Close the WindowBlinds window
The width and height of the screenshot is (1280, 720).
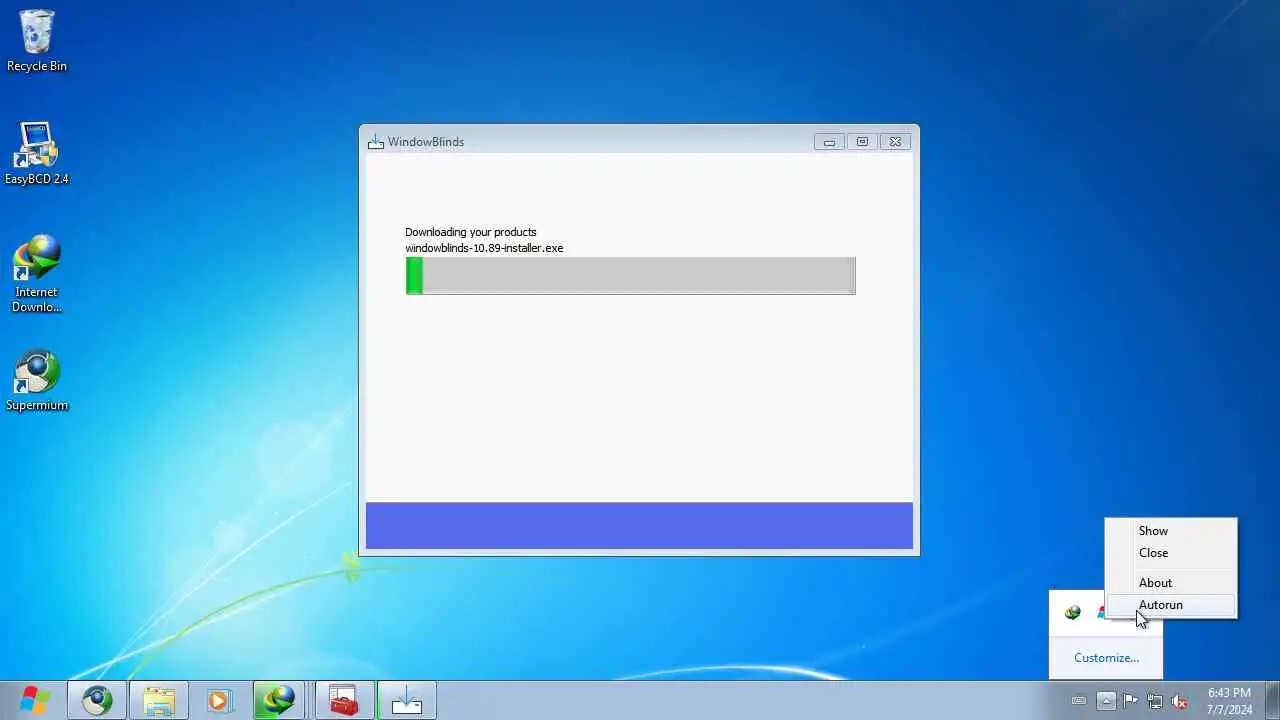coord(895,142)
